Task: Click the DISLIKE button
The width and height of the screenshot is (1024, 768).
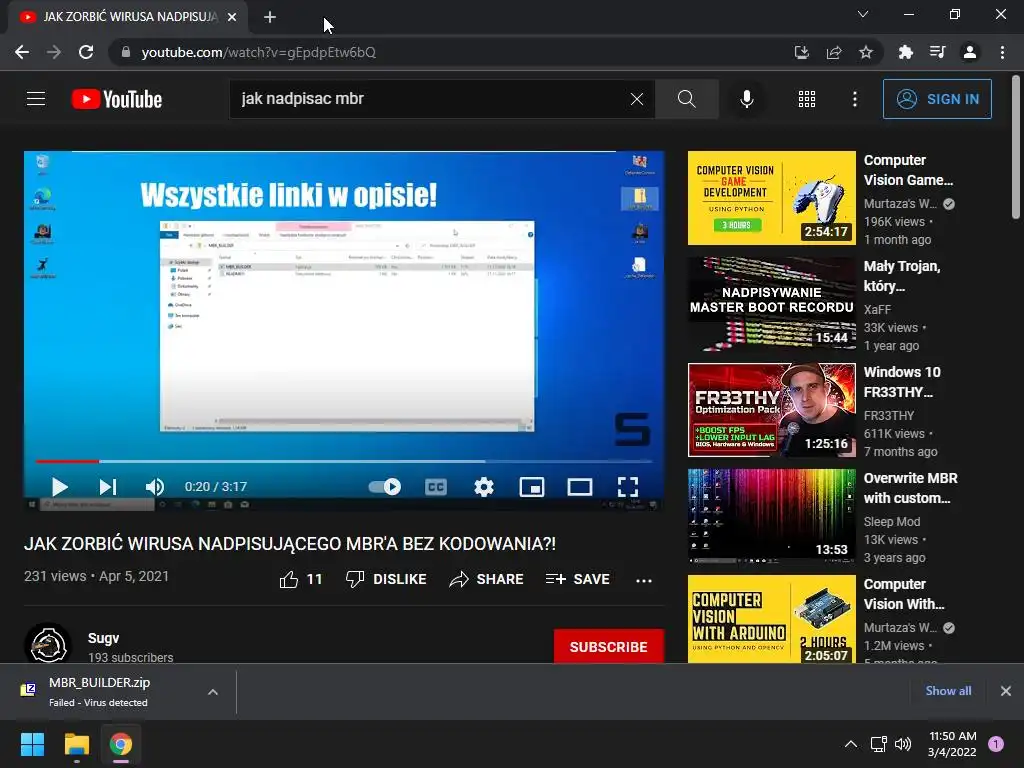Action: click(x=386, y=579)
